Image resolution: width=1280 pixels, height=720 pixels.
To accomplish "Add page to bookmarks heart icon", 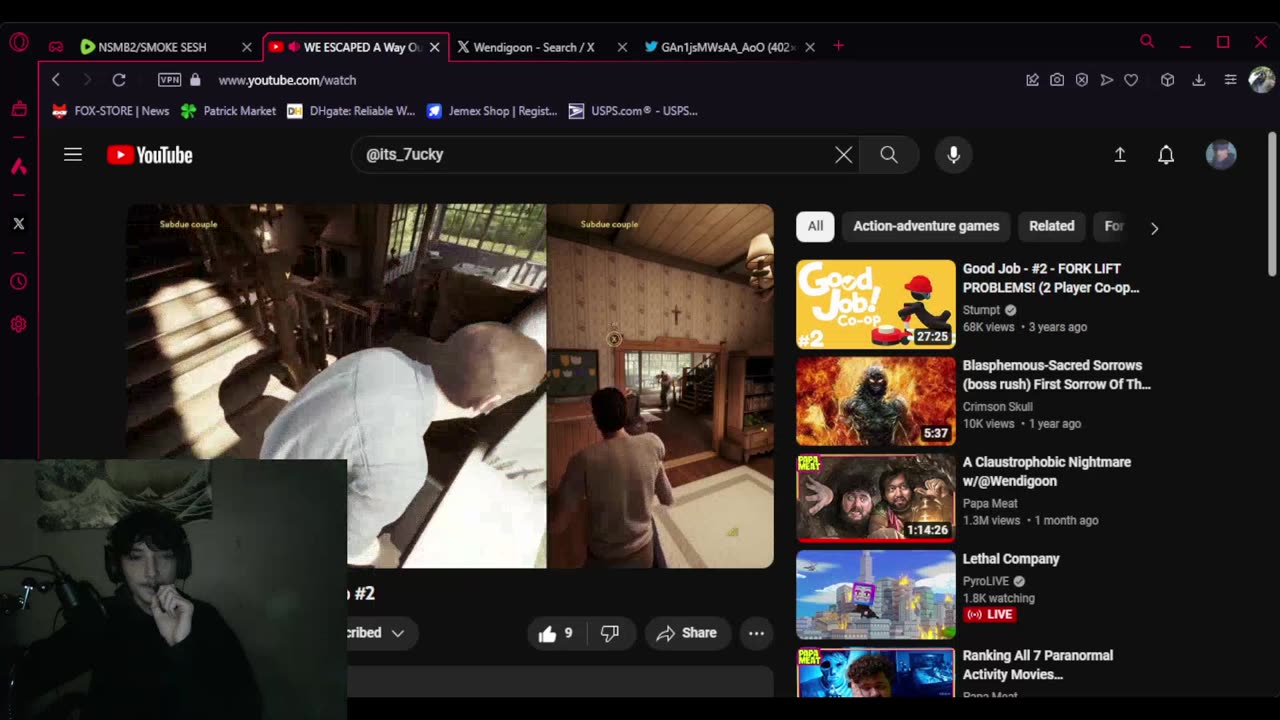I will click(1131, 80).
